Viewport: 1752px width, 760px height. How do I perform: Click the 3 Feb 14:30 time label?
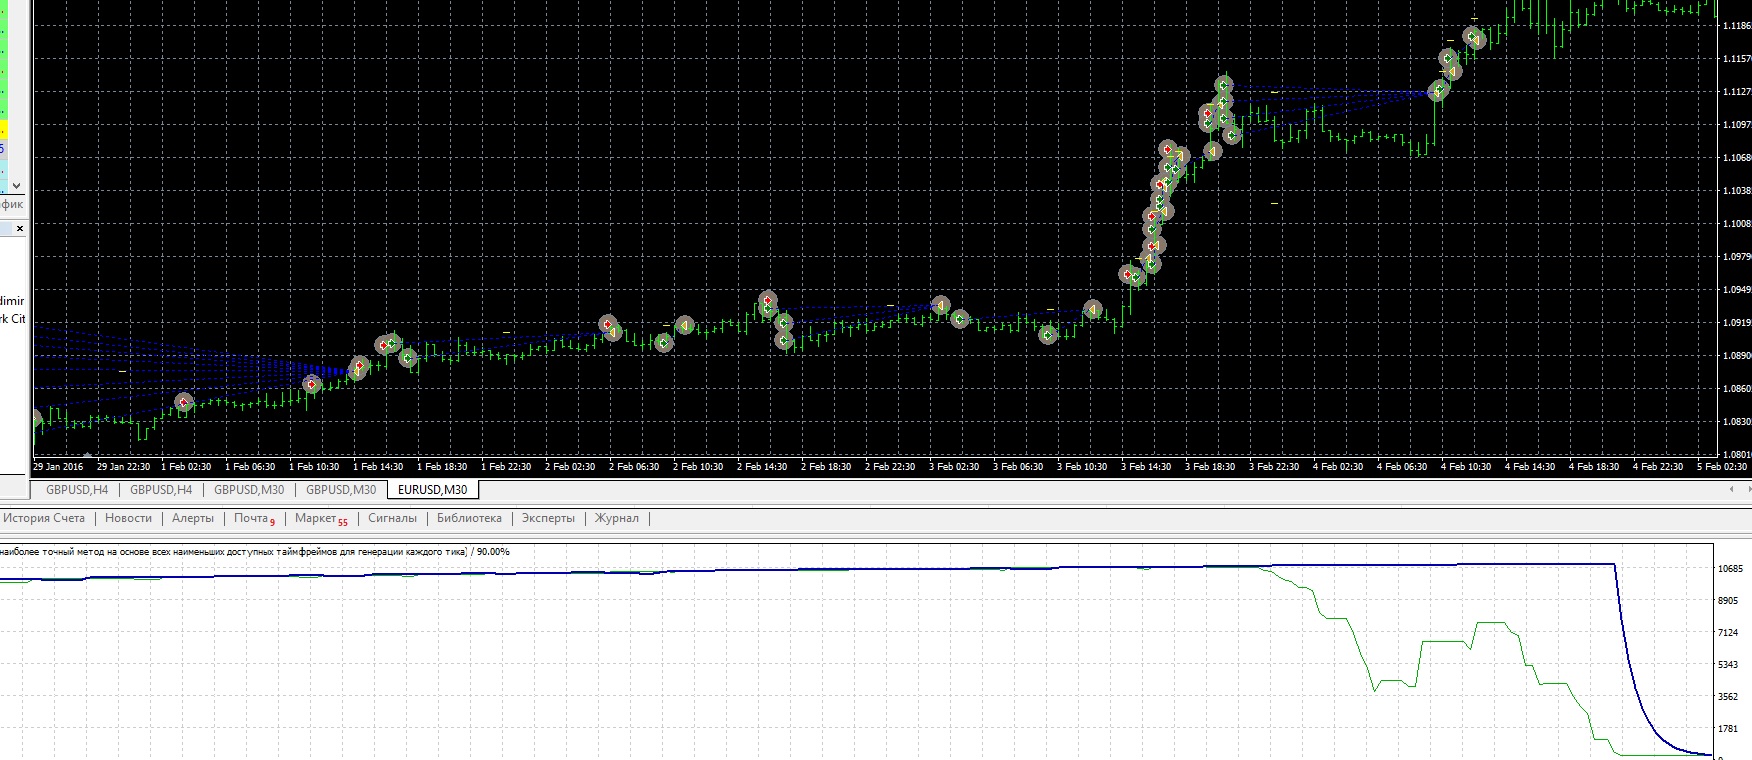click(x=1146, y=467)
